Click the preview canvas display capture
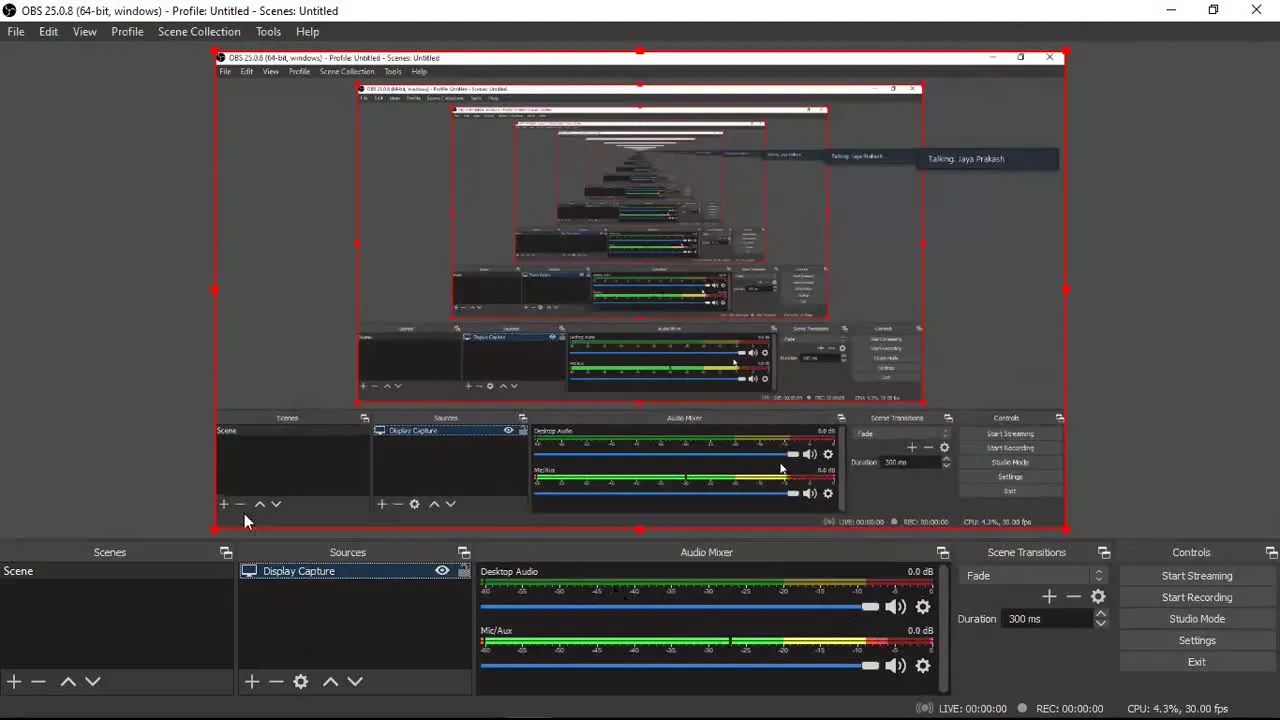Screen dimensions: 1280x720 coord(640,290)
